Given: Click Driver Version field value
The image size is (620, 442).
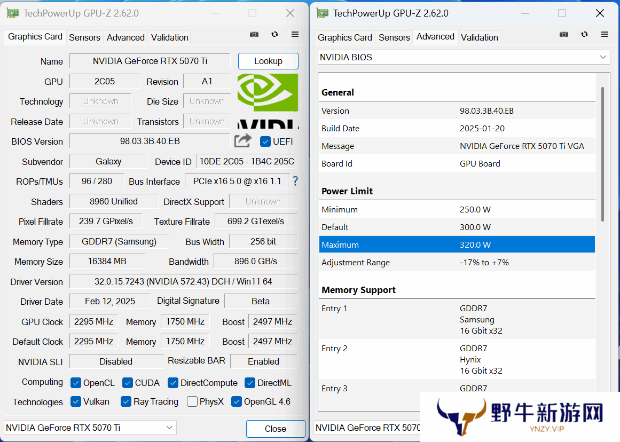Looking at the screenshot, I should pyautogui.click(x=183, y=281).
